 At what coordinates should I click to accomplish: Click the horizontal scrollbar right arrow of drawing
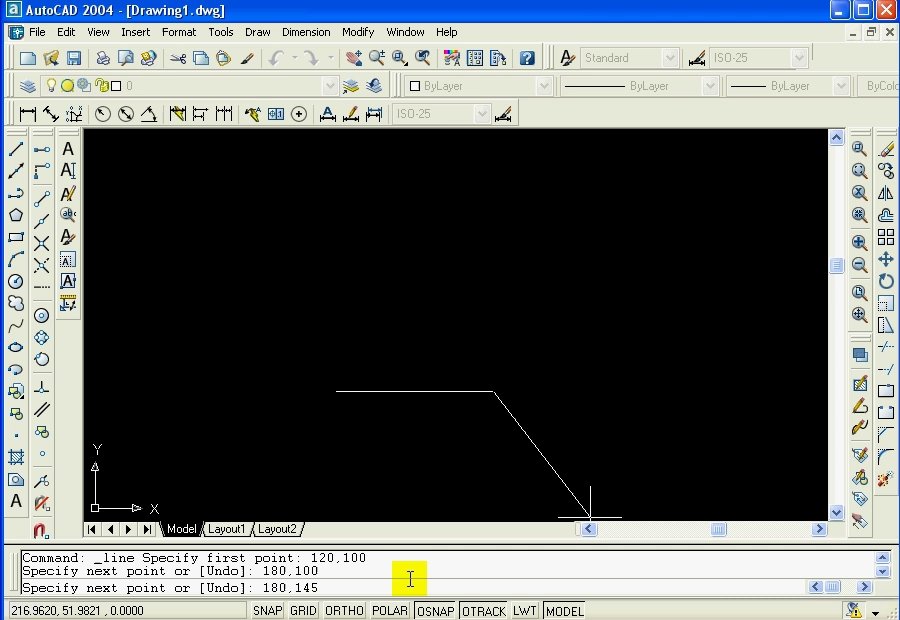pos(819,529)
